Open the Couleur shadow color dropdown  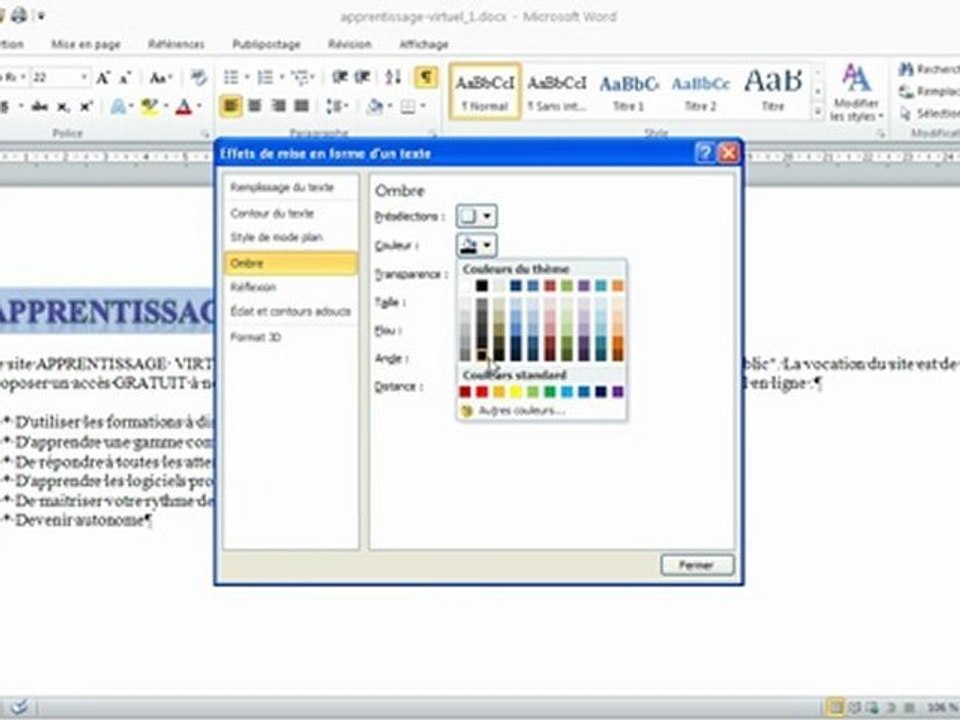[476, 246]
